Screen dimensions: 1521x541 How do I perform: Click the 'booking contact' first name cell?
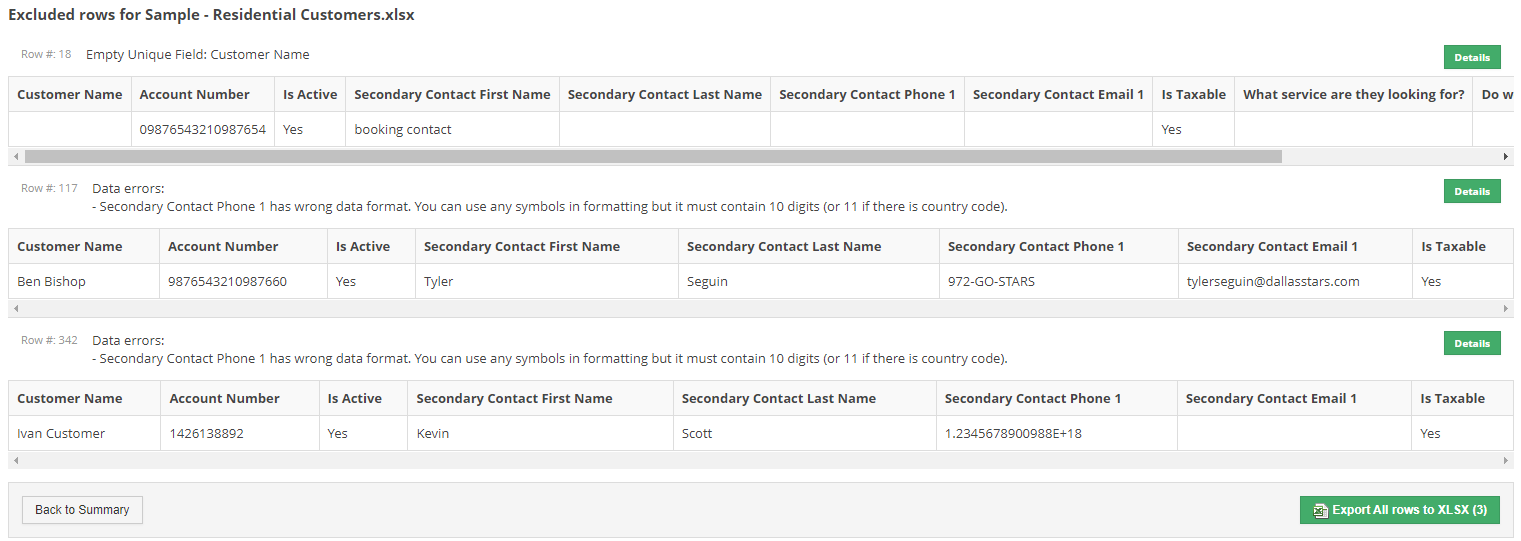(452, 130)
